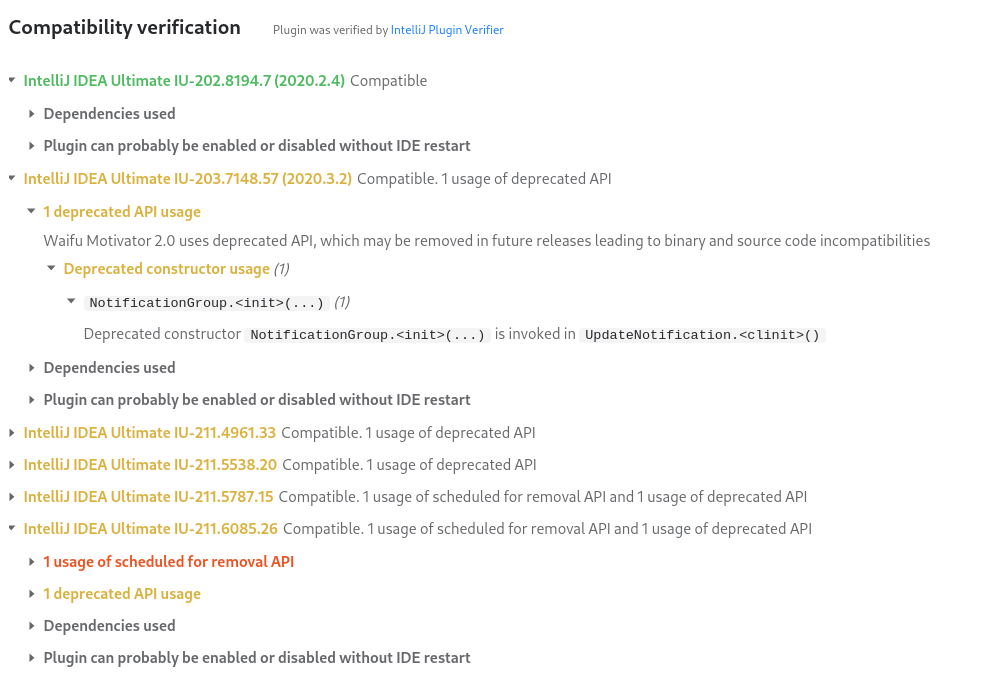Viewport: 983px width, 693px height.
Task: Collapse the "1 deprecated API usage" section
Action: 31,212
